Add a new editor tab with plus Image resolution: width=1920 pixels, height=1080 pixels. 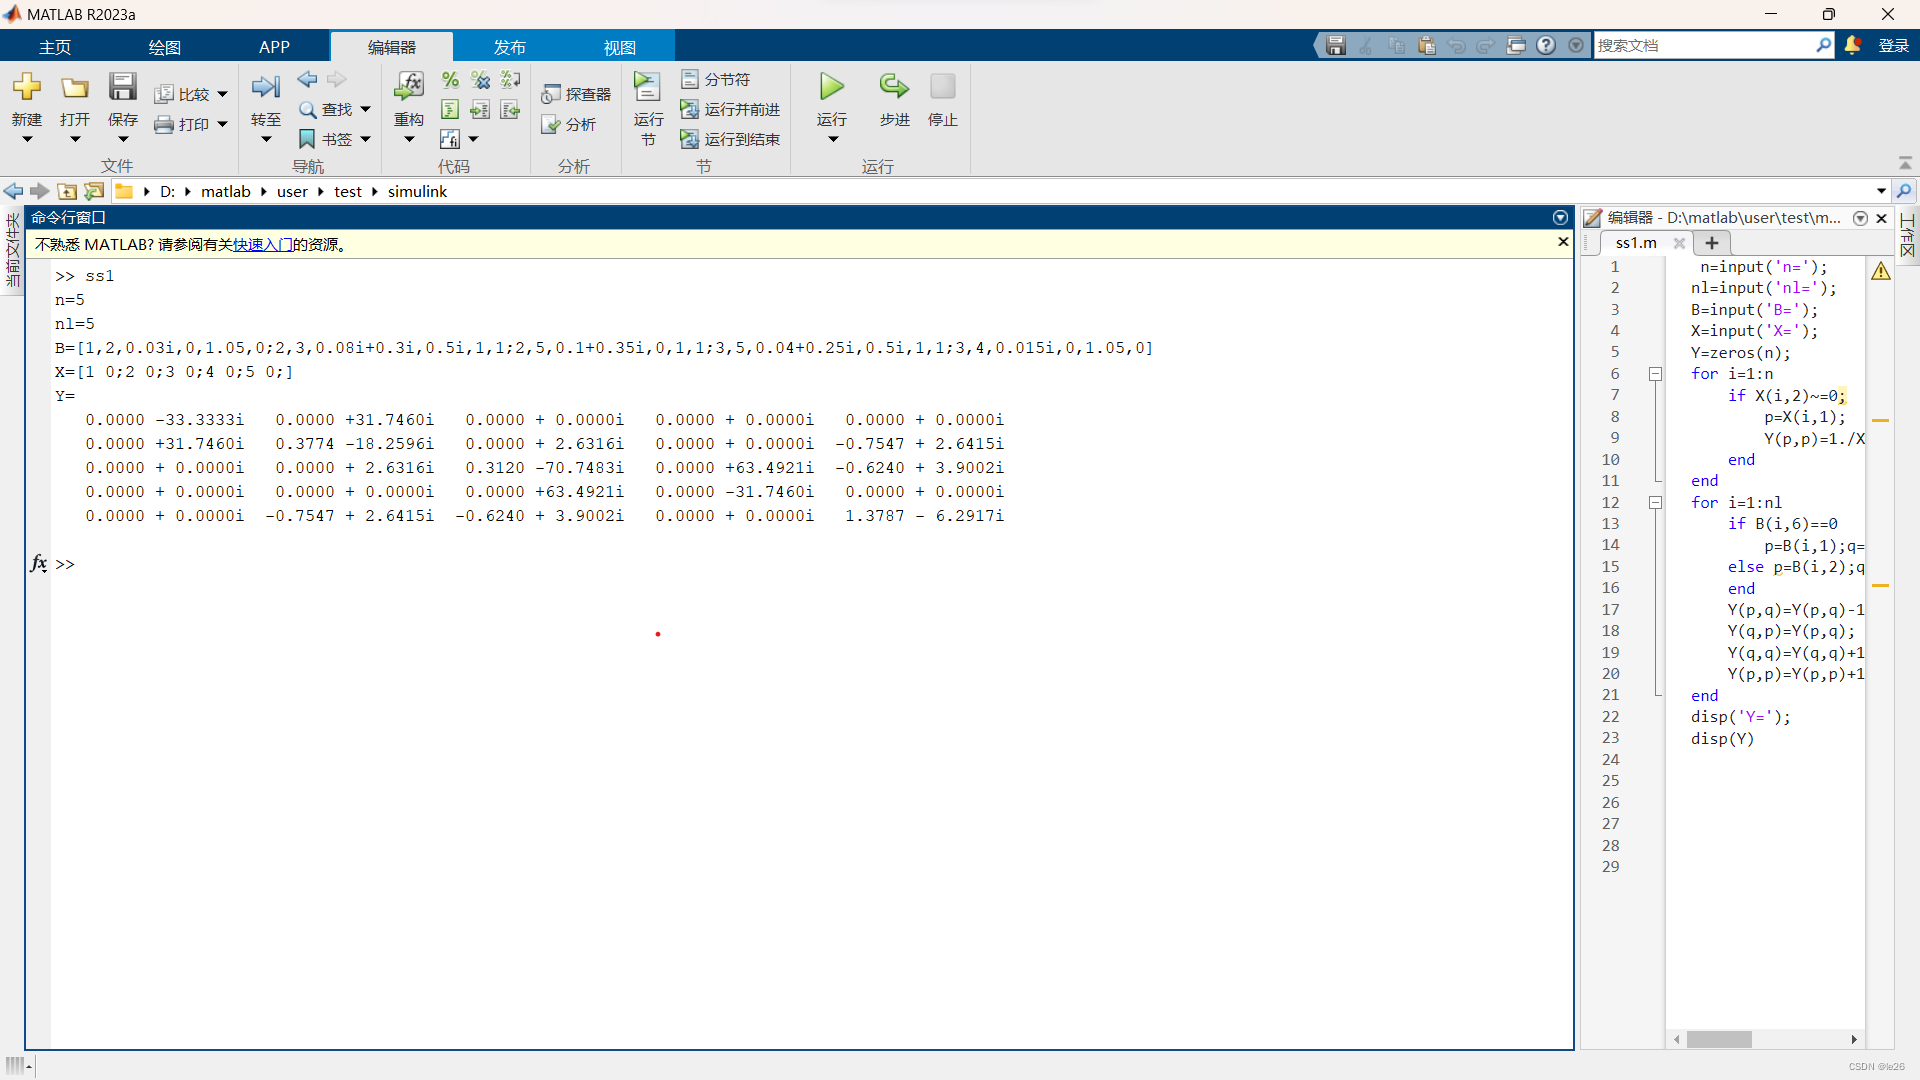coord(1711,243)
